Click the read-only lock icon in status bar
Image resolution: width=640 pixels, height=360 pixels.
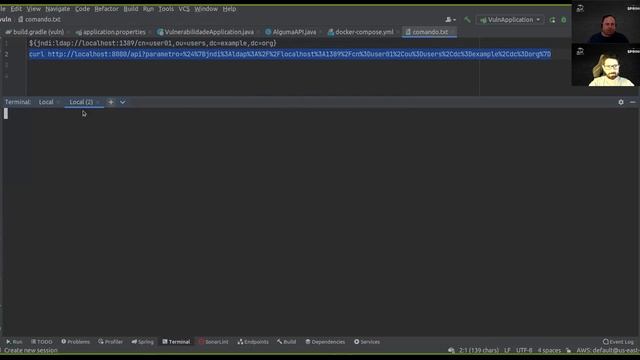pos(569,350)
